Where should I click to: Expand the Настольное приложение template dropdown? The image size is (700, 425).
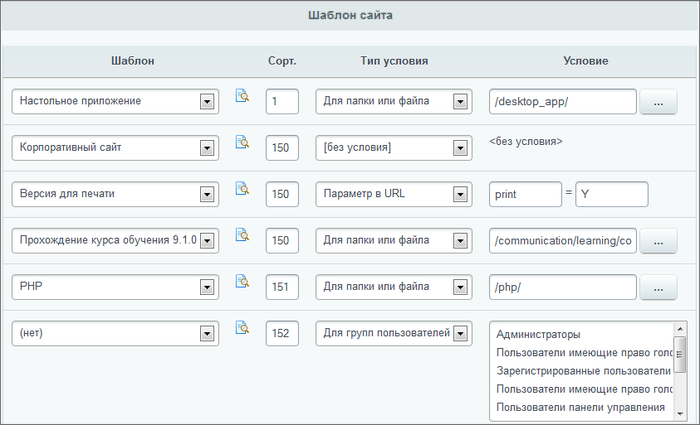click(207, 101)
